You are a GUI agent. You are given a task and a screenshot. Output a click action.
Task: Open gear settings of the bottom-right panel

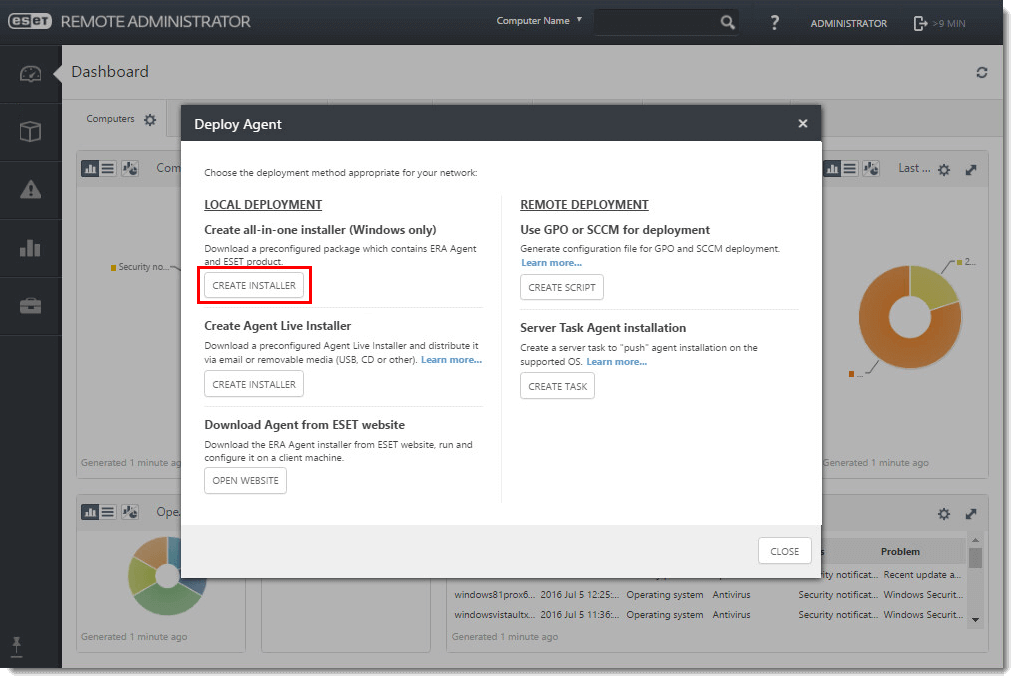coord(944,514)
